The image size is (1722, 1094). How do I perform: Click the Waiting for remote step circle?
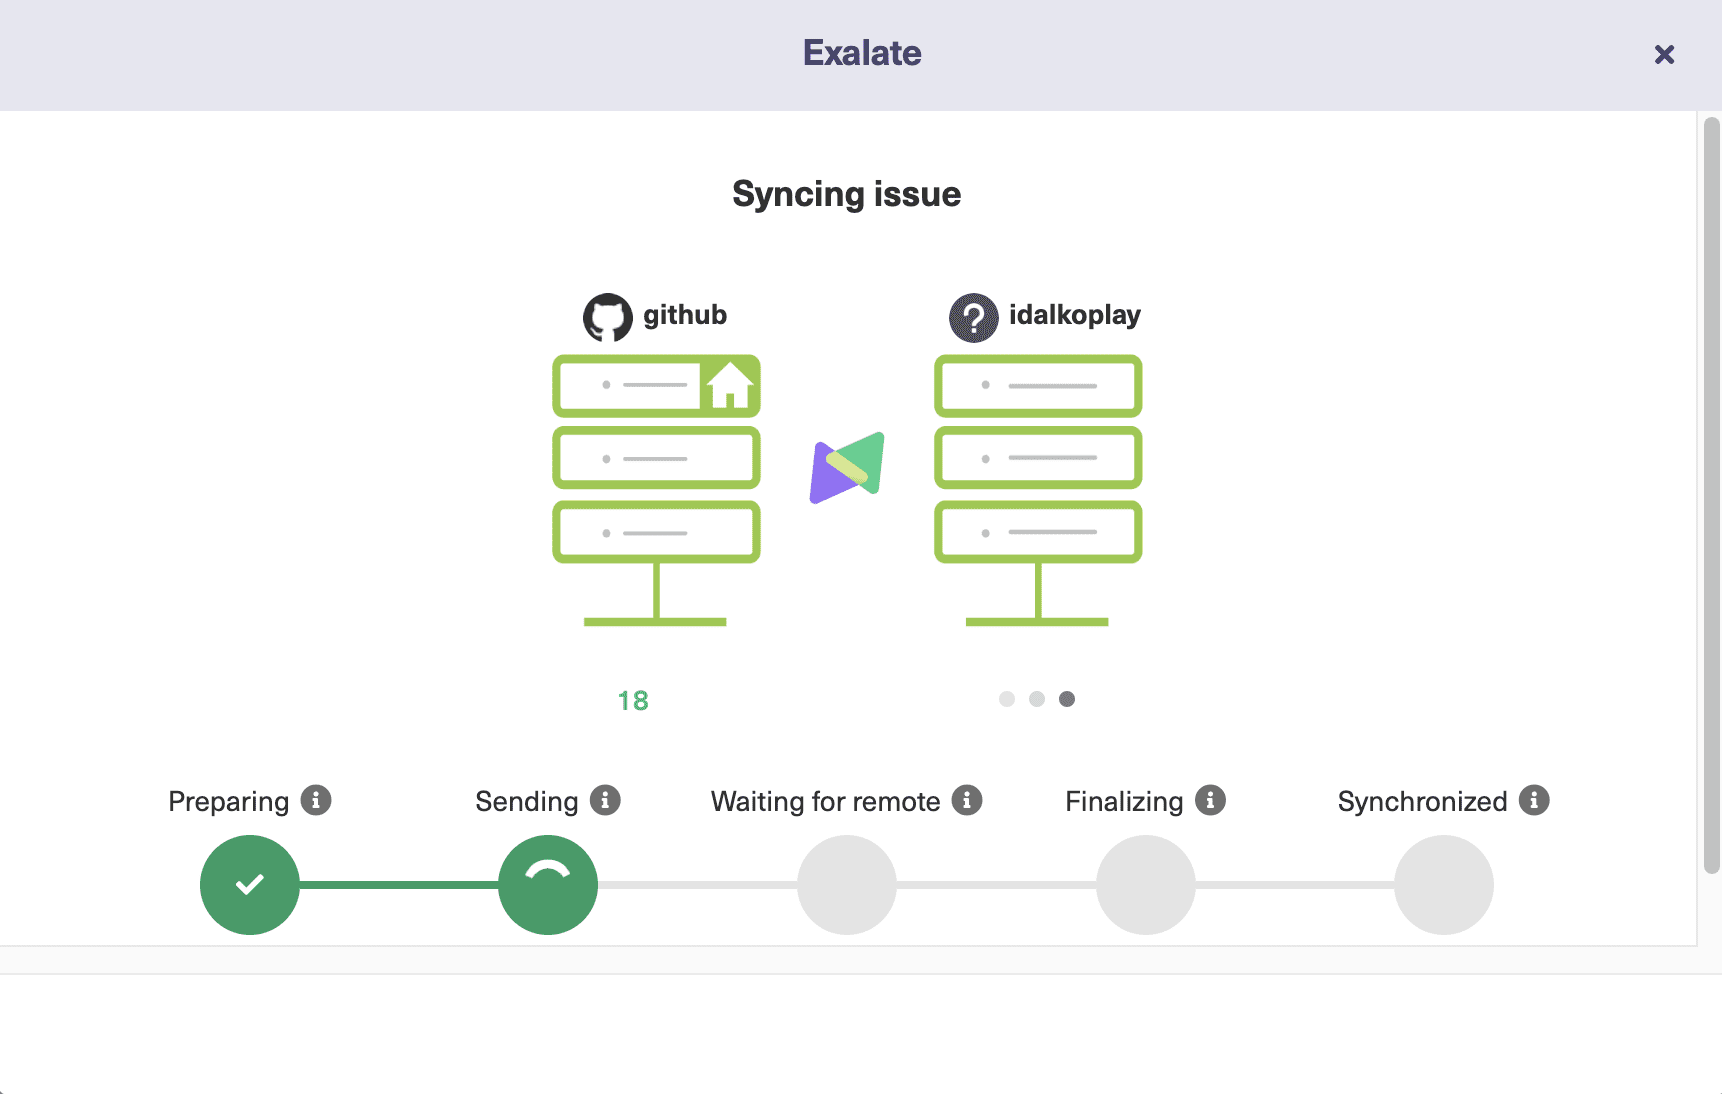(846, 885)
